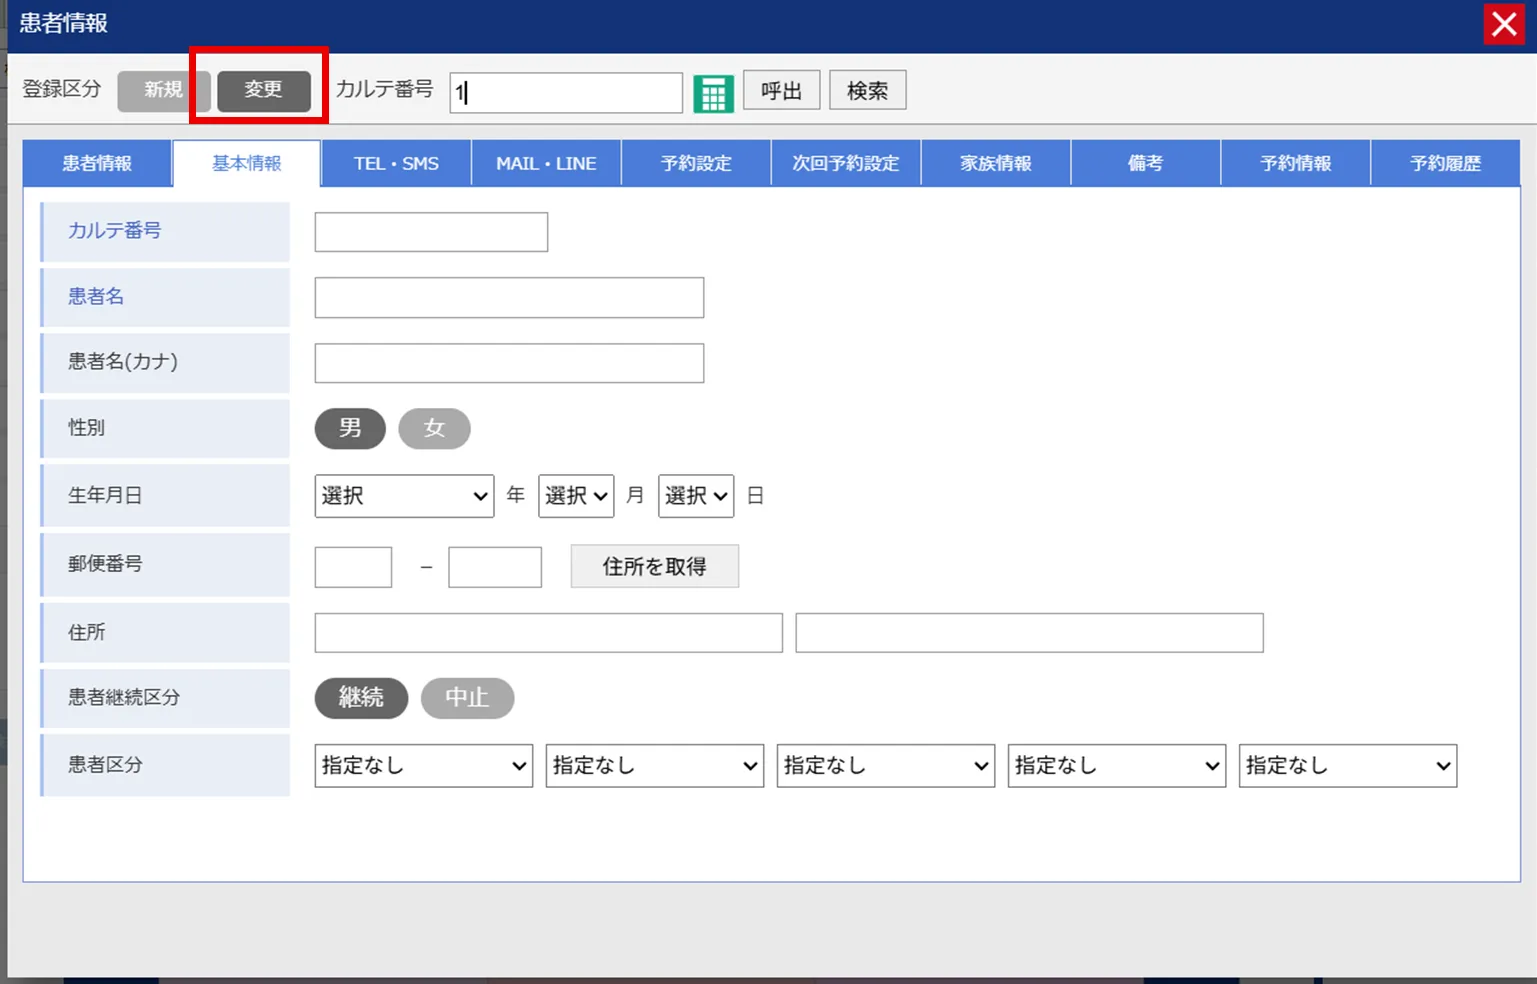1537x984 pixels.
Task: Switch to the TEL・SMS tab
Action: pyautogui.click(x=396, y=164)
